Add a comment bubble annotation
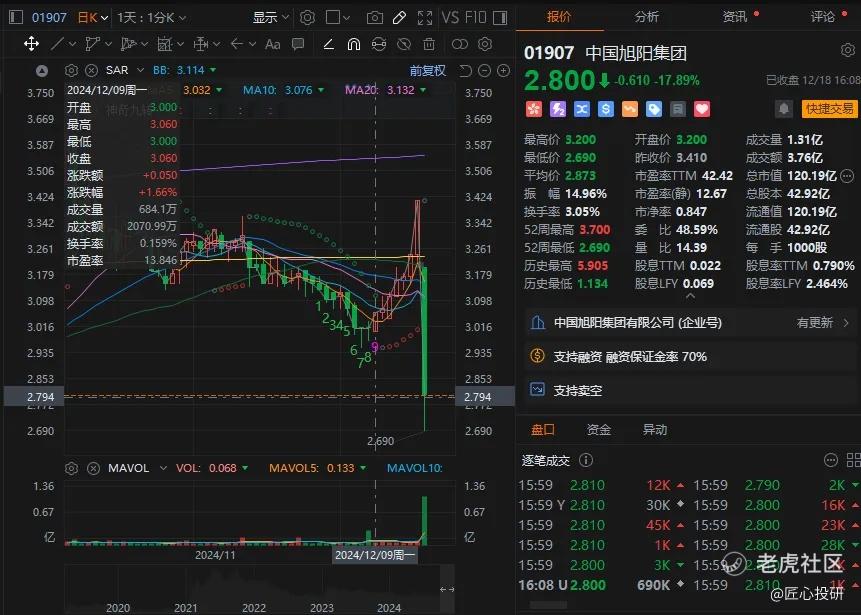Viewport: 861px width, 615px height. (298, 43)
